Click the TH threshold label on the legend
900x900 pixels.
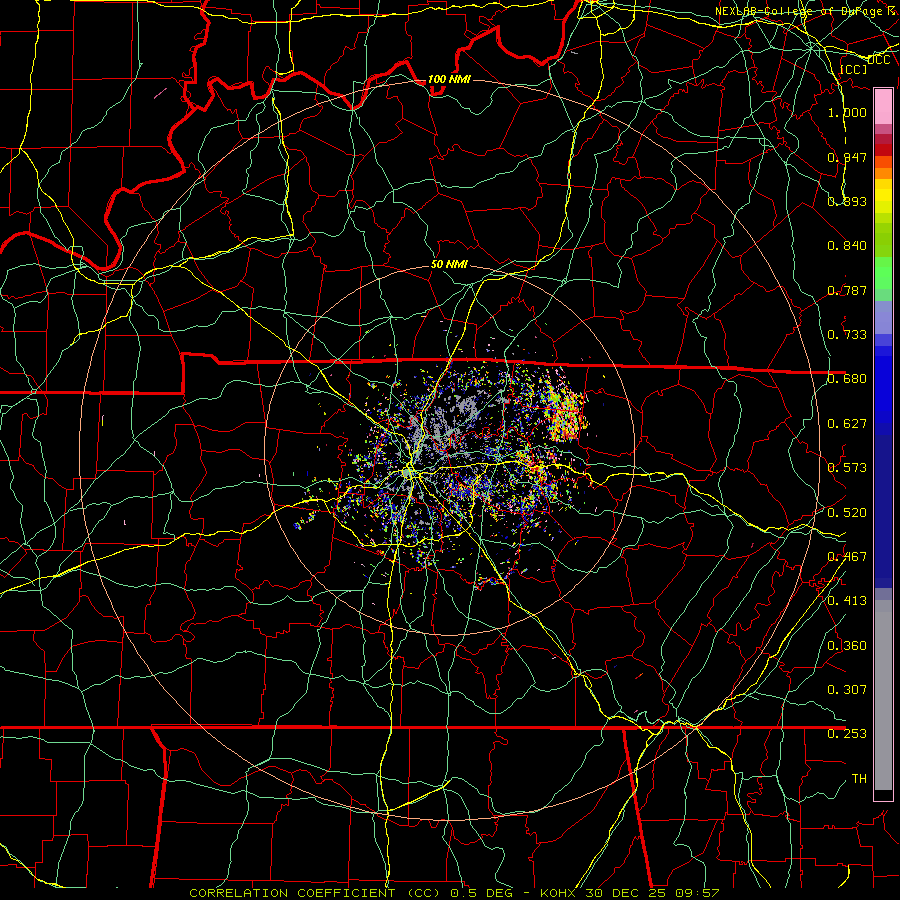click(859, 779)
